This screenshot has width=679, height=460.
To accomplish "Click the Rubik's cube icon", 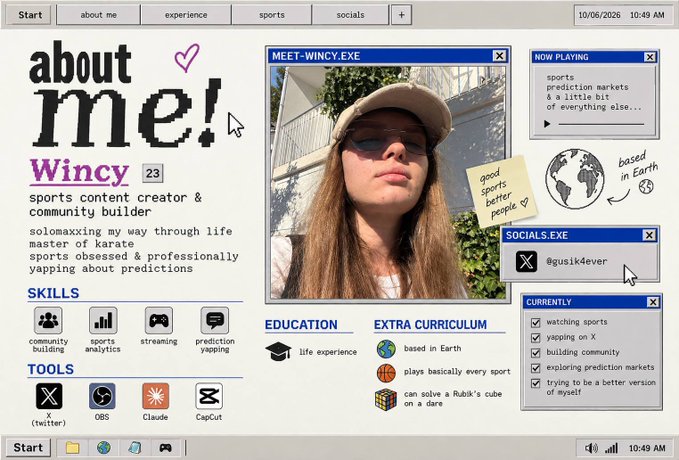I will pos(386,399).
